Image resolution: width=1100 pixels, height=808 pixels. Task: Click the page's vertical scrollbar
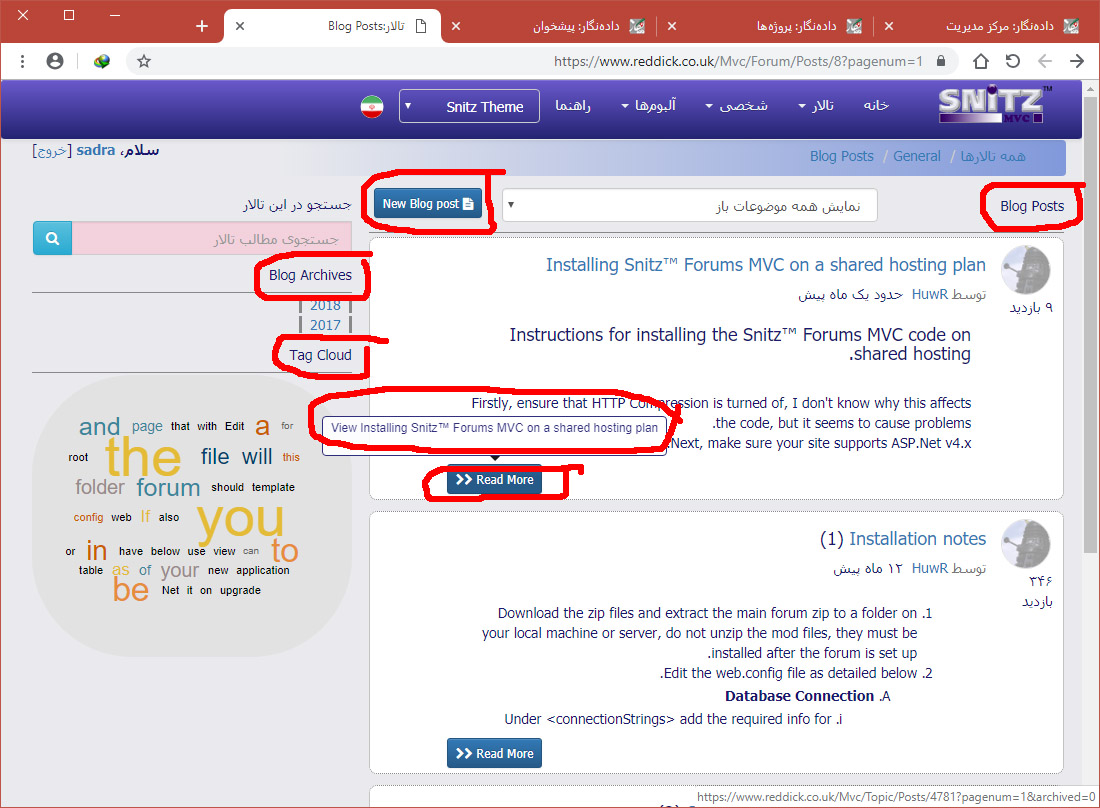pos(1091,400)
